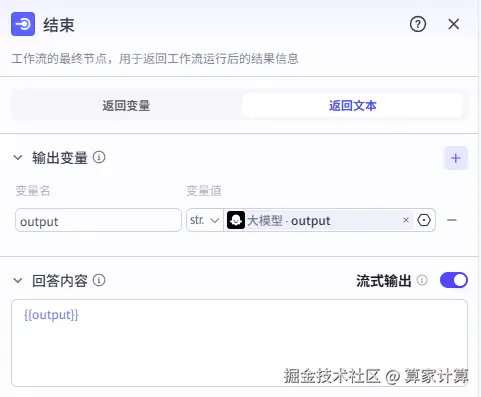Click the 回答内容 section heading

click(60, 281)
